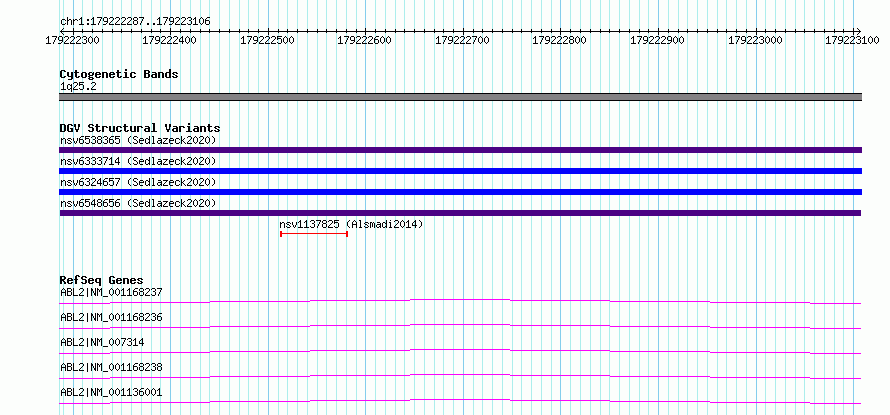890x415 pixels.
Task: Select the RefSeq Genes track title
Action: coord(101,280)
